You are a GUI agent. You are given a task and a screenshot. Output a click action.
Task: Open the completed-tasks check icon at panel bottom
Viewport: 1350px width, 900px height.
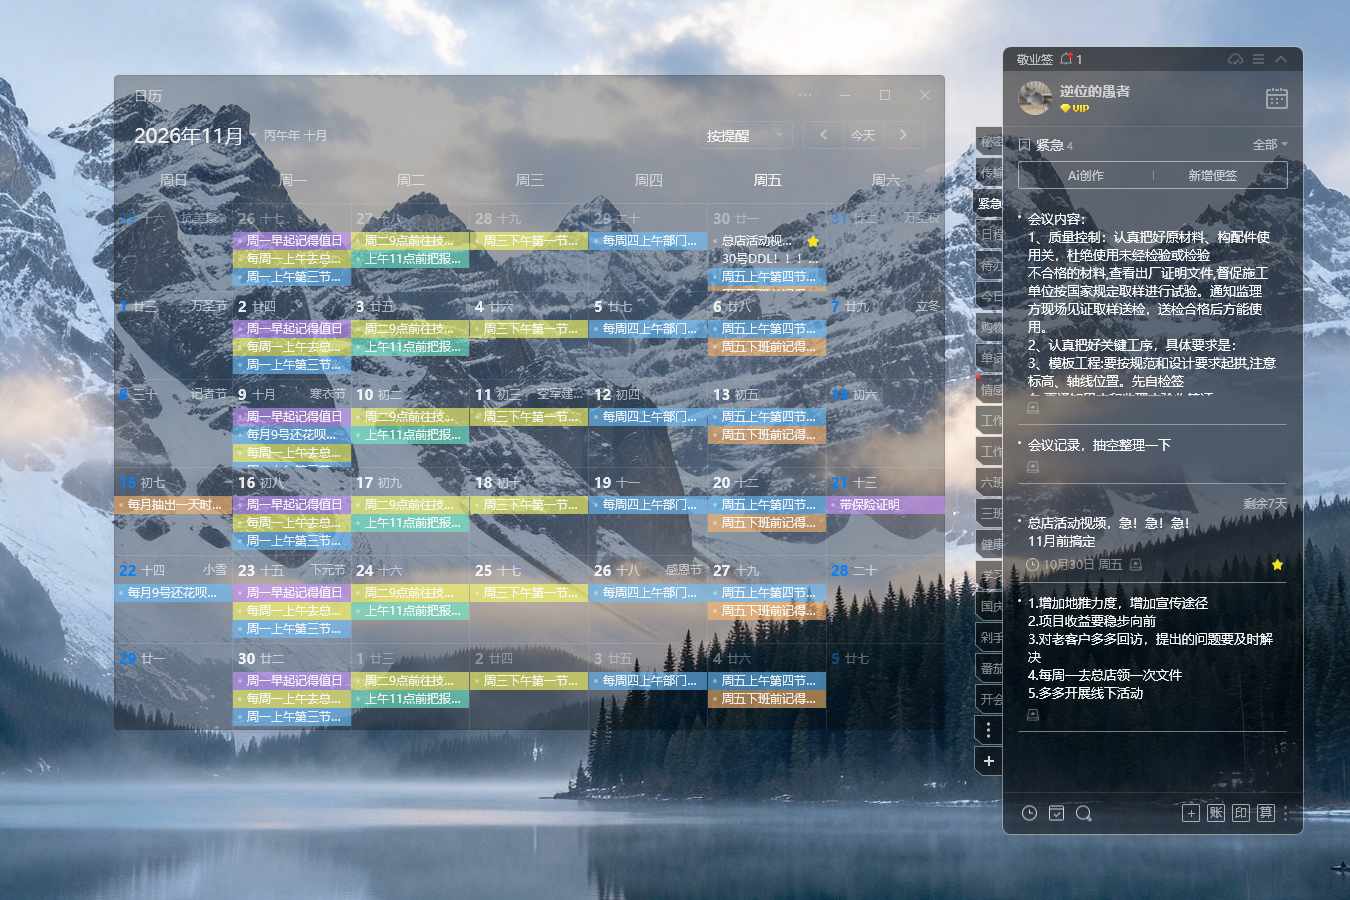(x=1056, y=813)
